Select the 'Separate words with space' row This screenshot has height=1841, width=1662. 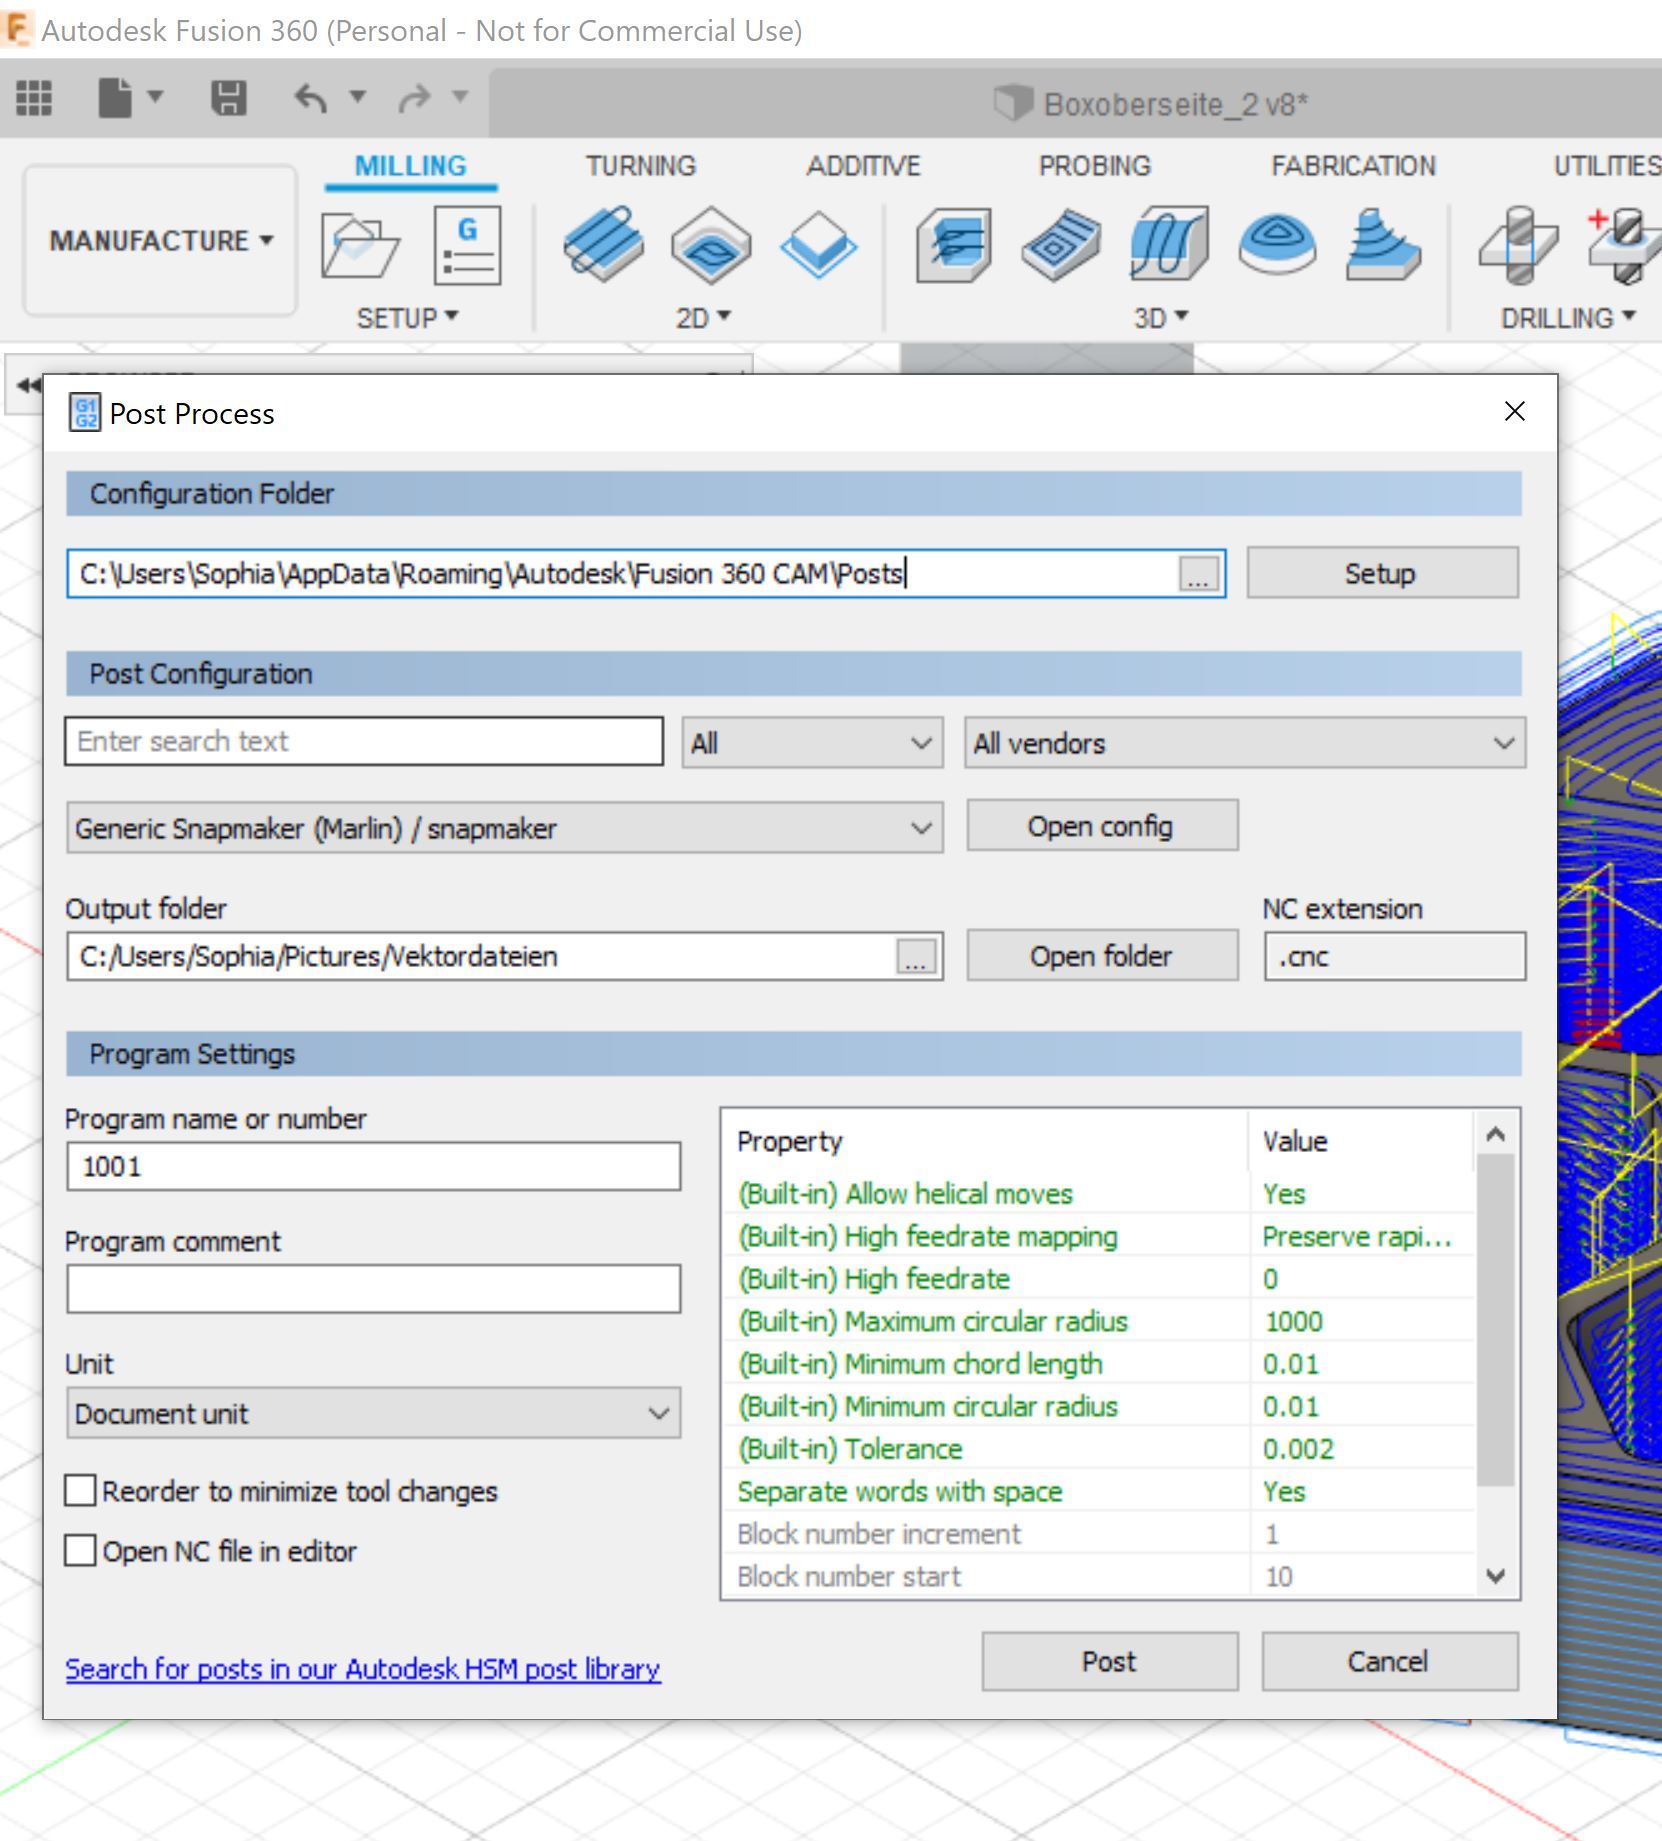(1100, 1491)
